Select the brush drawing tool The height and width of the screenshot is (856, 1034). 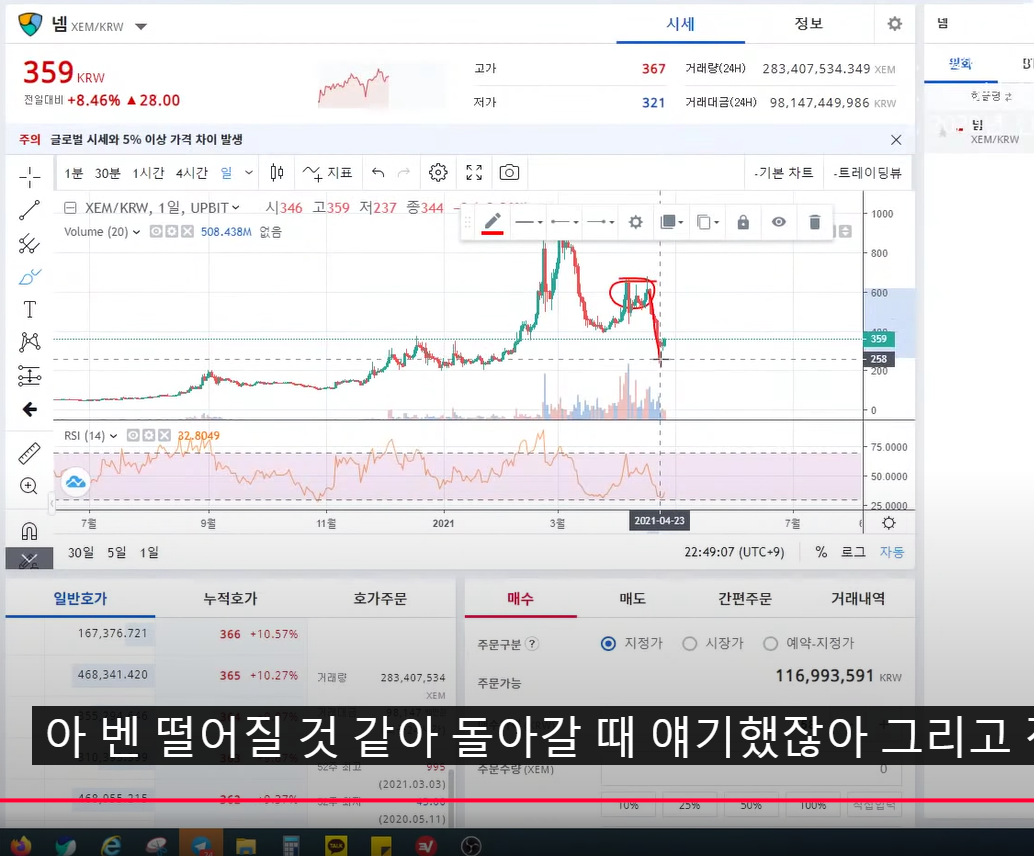pos(29,277)
